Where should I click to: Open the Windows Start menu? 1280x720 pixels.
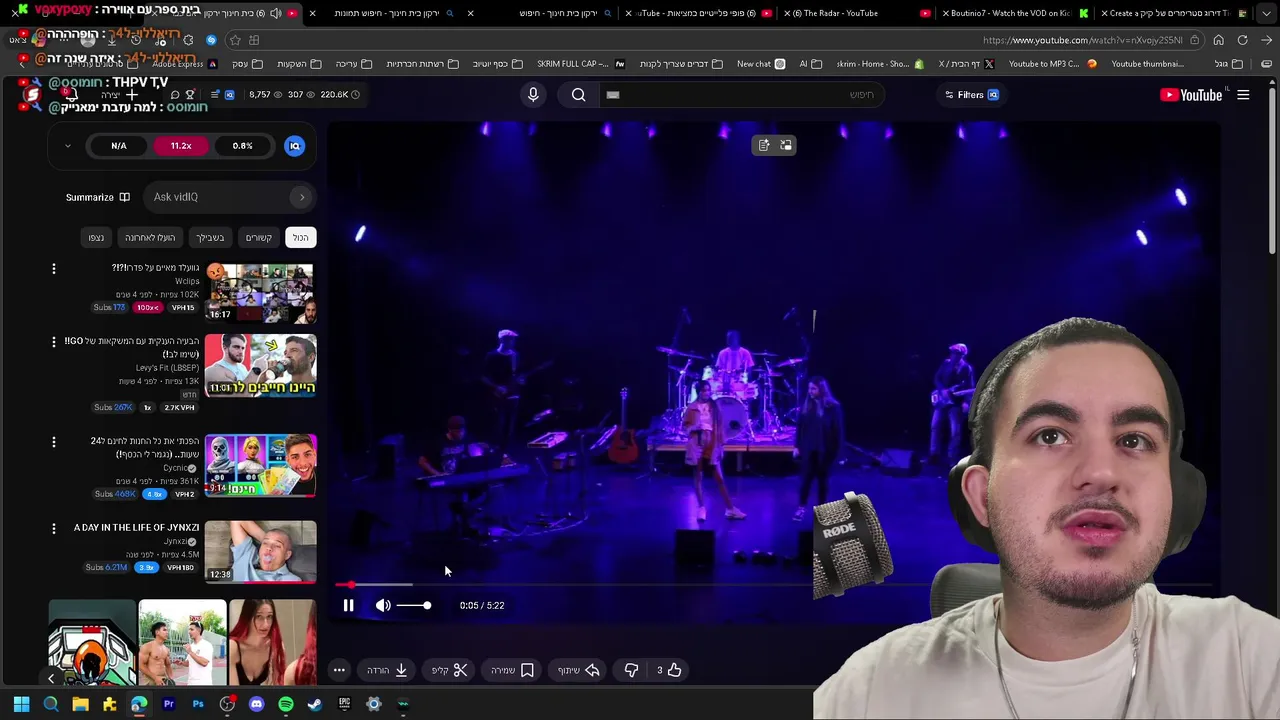tap(21, 704)
